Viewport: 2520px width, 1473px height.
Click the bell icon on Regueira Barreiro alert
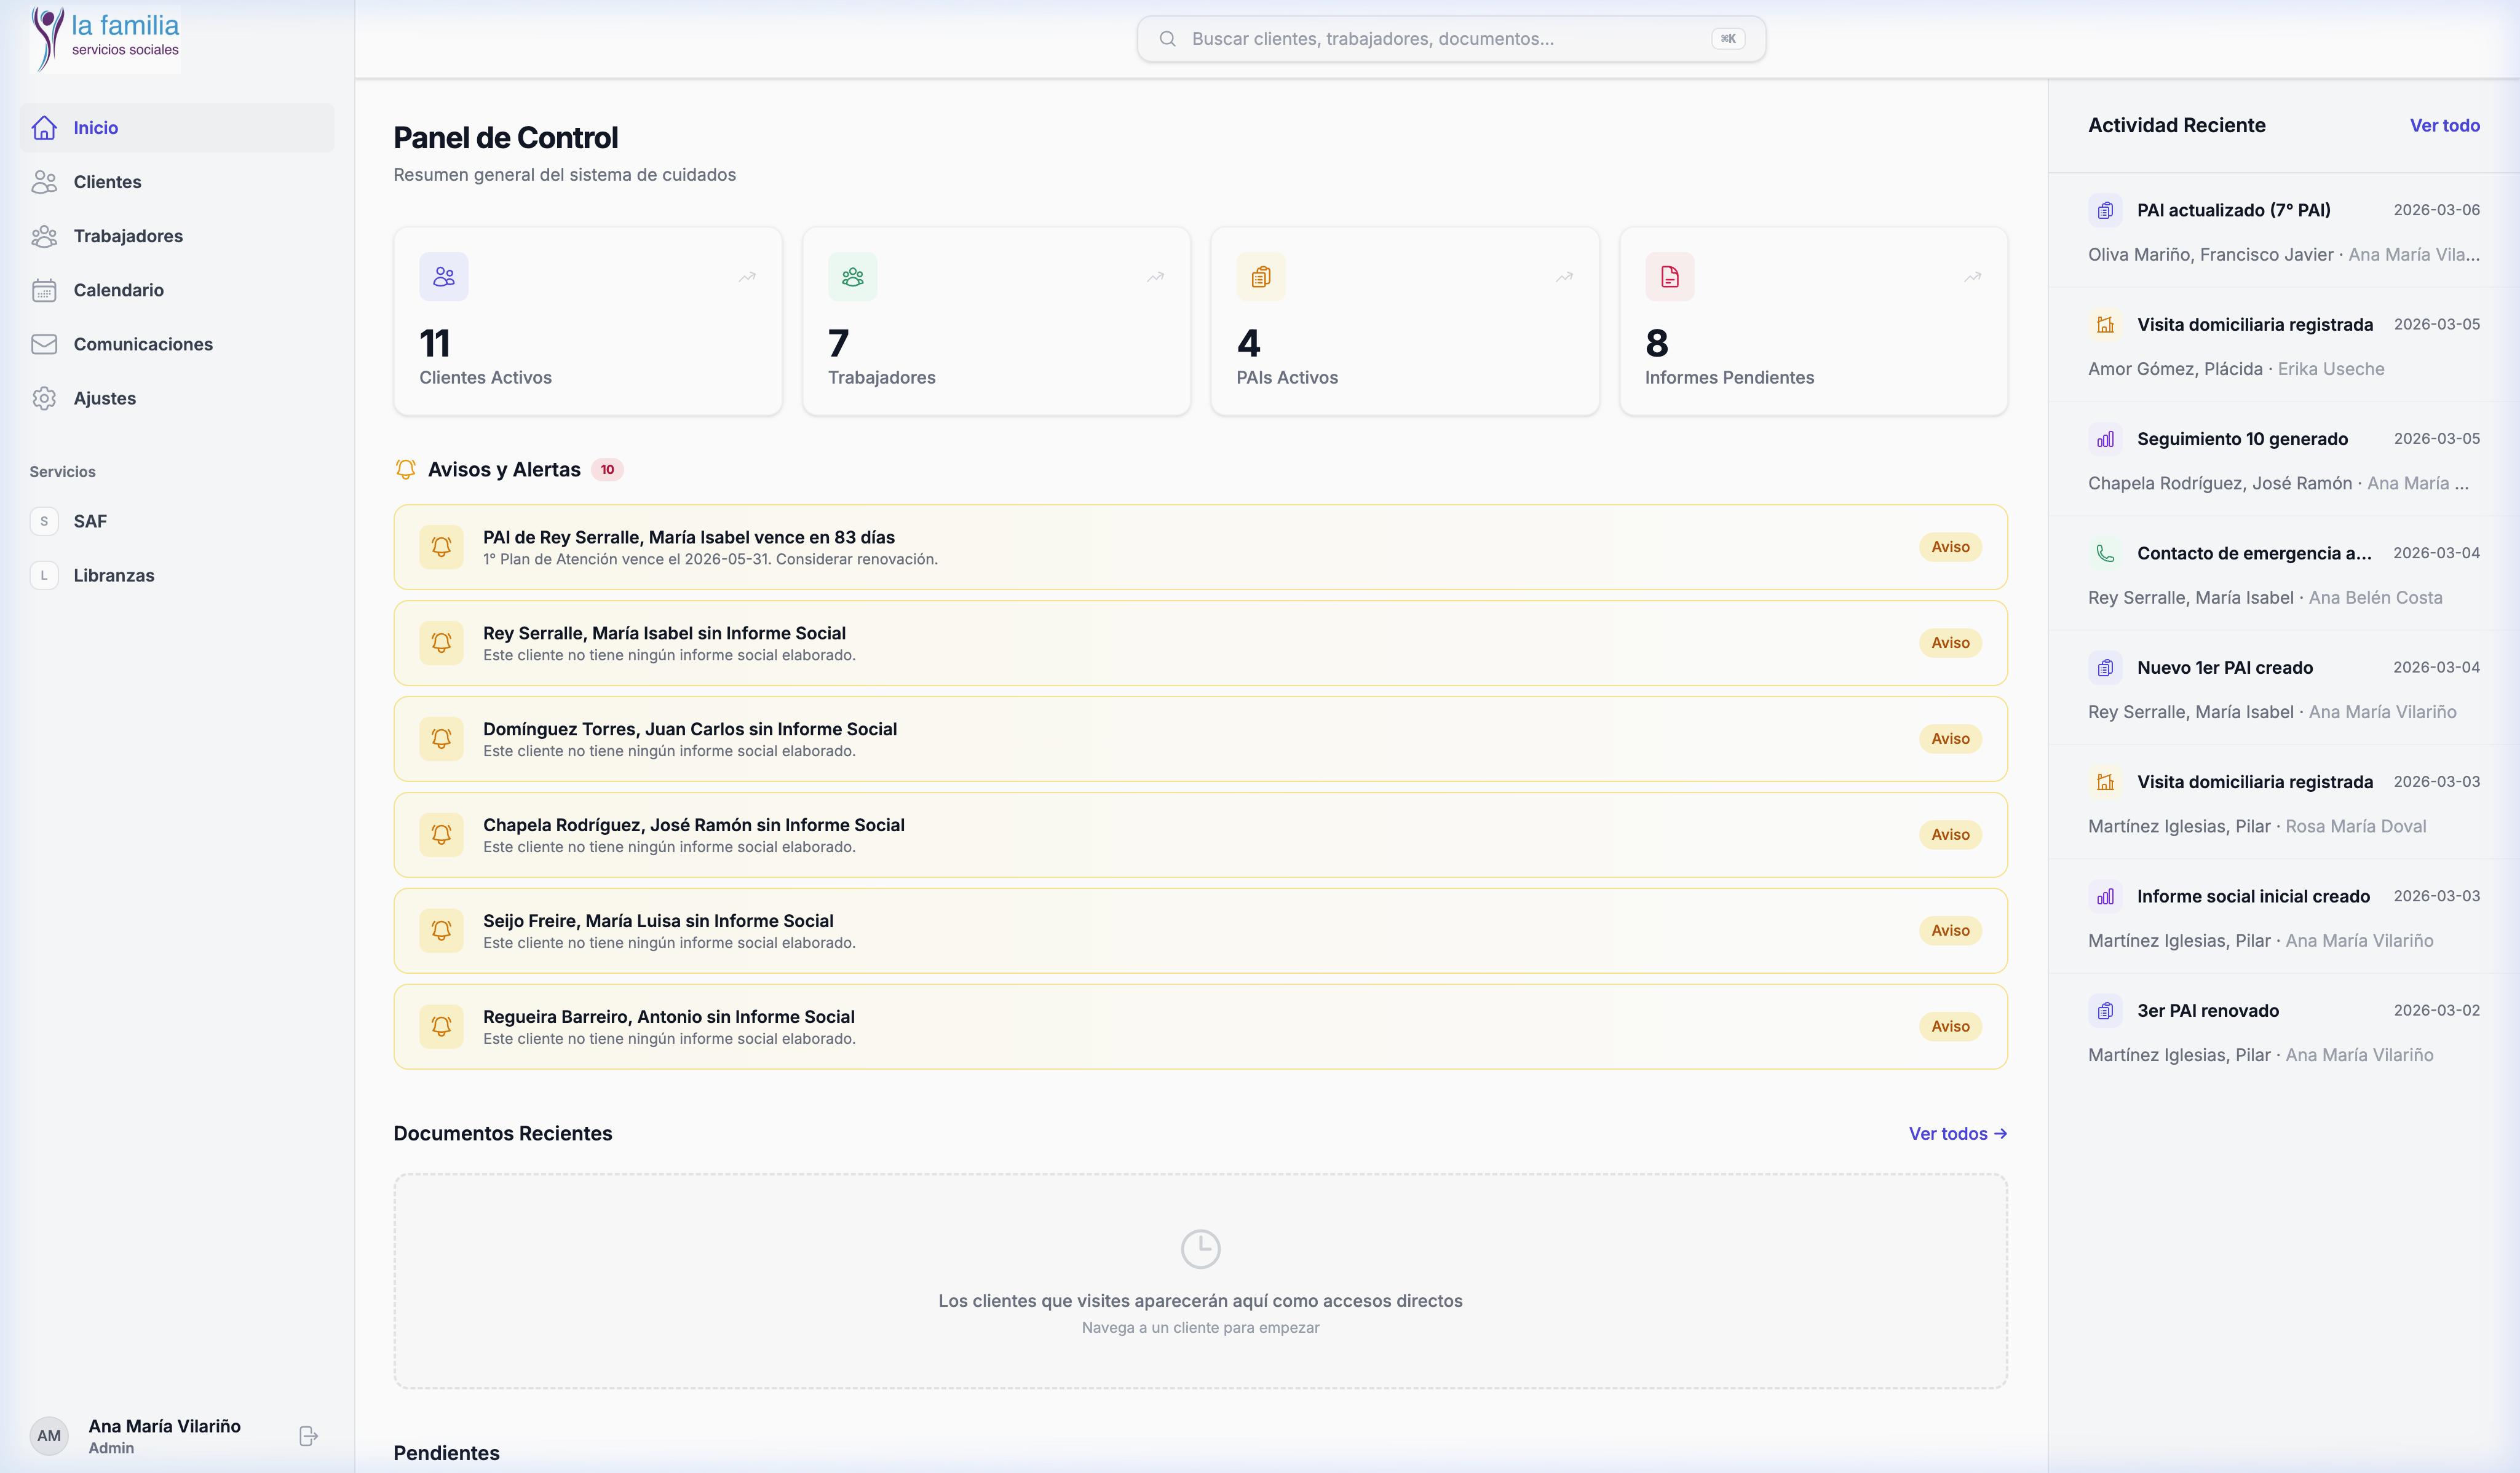pos(441,1026)
